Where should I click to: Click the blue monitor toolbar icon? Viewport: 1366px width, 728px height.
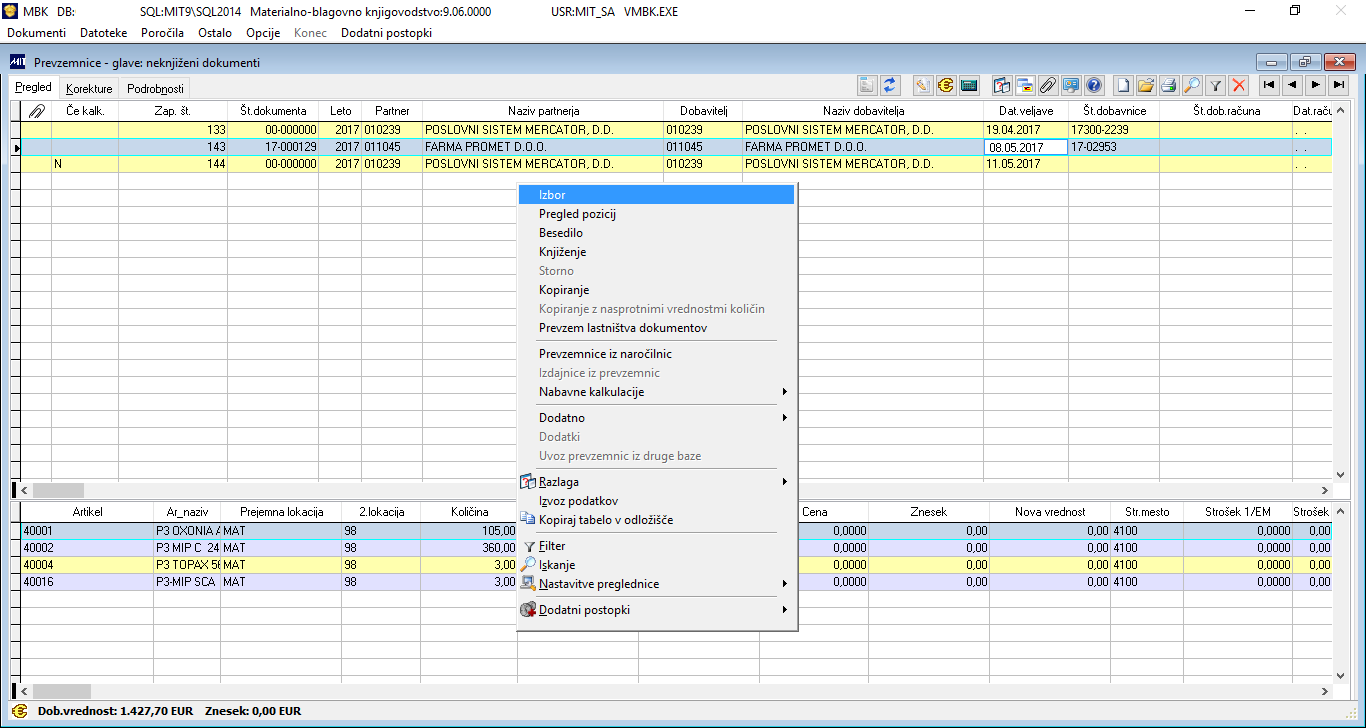coord(1071,86)
